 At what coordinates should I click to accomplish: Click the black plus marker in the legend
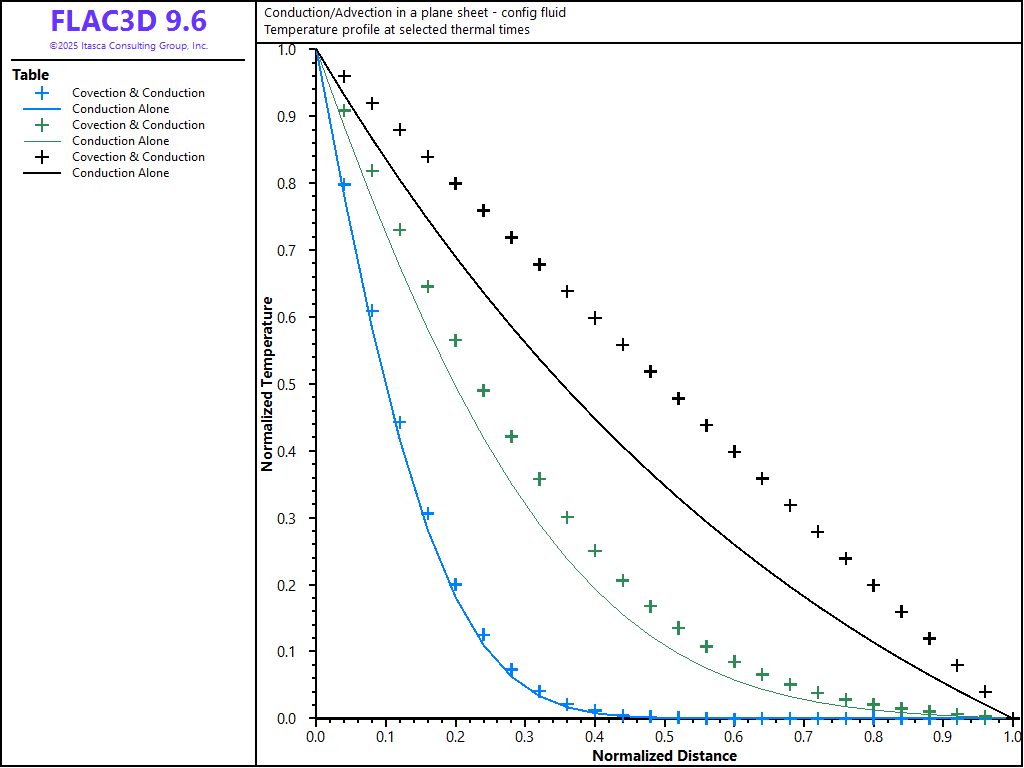tap(41, 157)
